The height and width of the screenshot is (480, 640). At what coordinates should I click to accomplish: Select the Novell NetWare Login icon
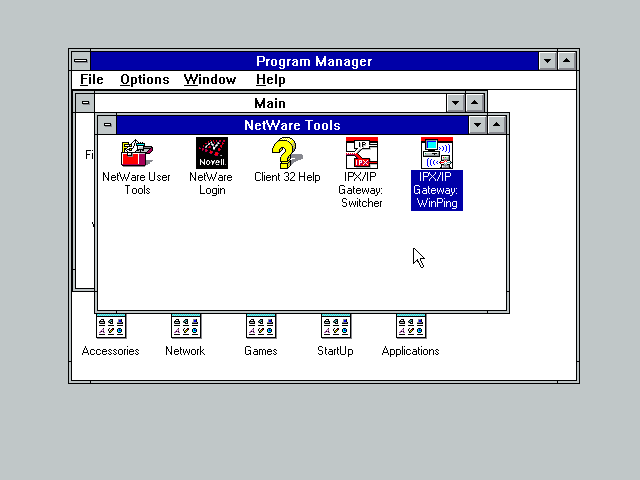click(x=212, y=153)
